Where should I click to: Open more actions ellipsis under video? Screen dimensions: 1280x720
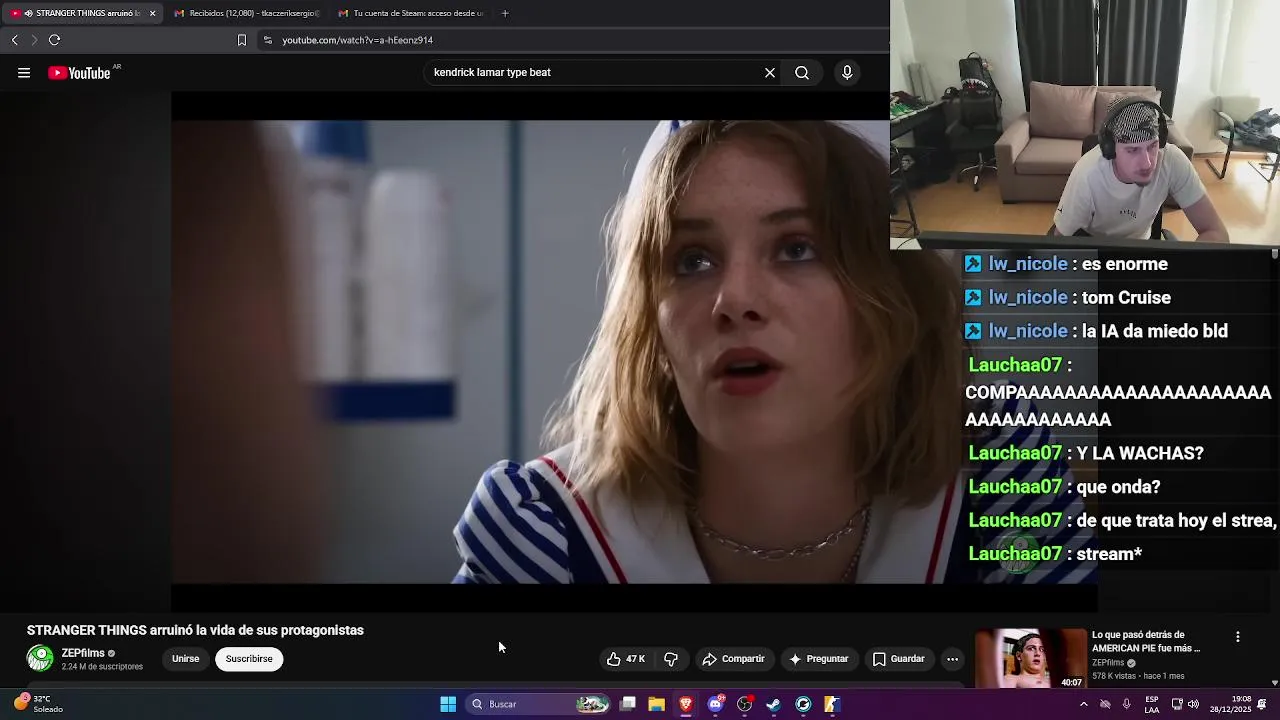click(953, 659)
